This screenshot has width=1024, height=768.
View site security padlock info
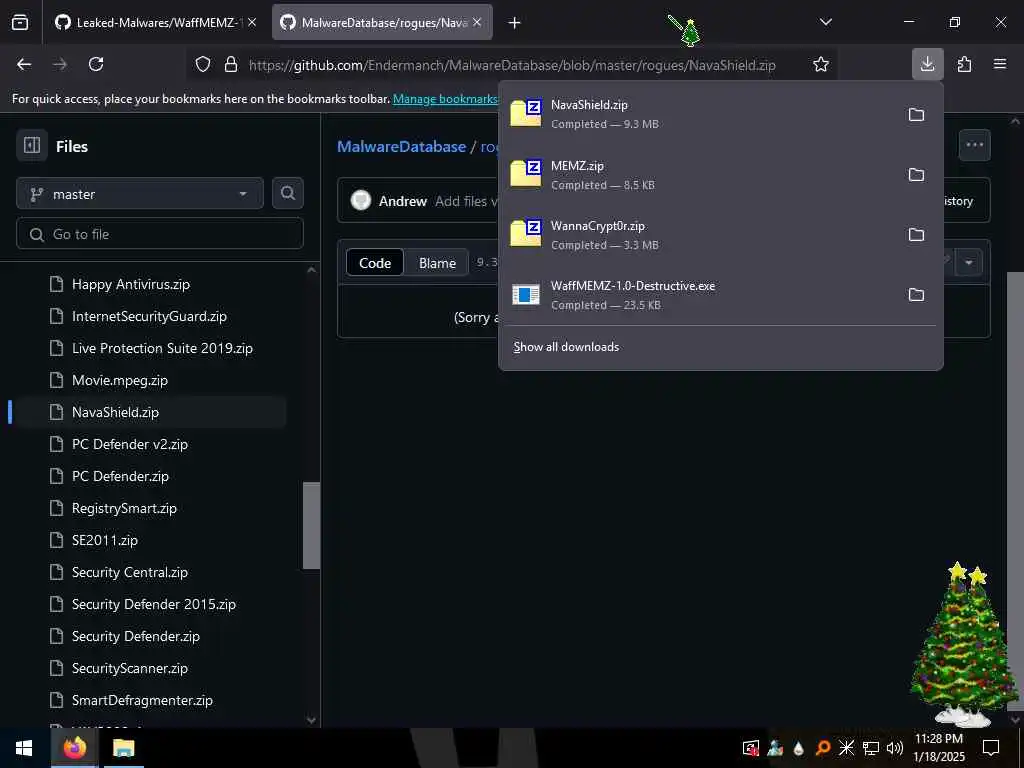231,65
